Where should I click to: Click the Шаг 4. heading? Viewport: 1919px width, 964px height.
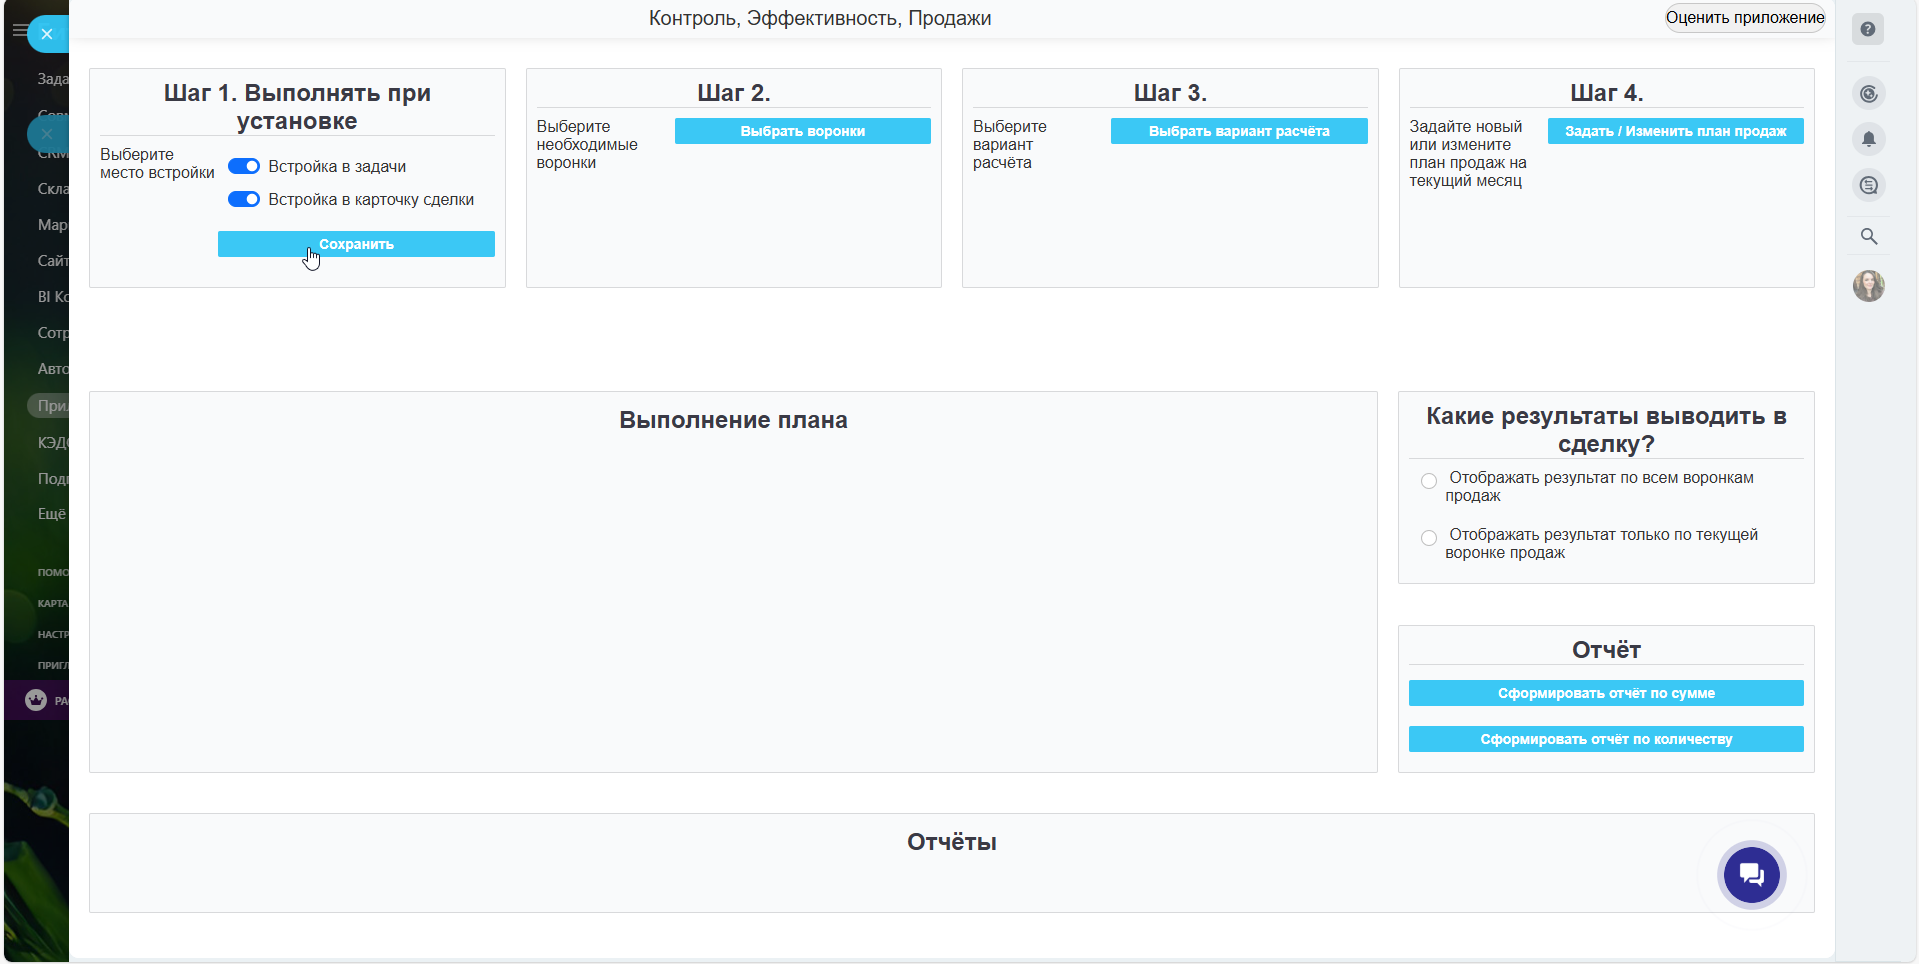tap(1607, 93)
